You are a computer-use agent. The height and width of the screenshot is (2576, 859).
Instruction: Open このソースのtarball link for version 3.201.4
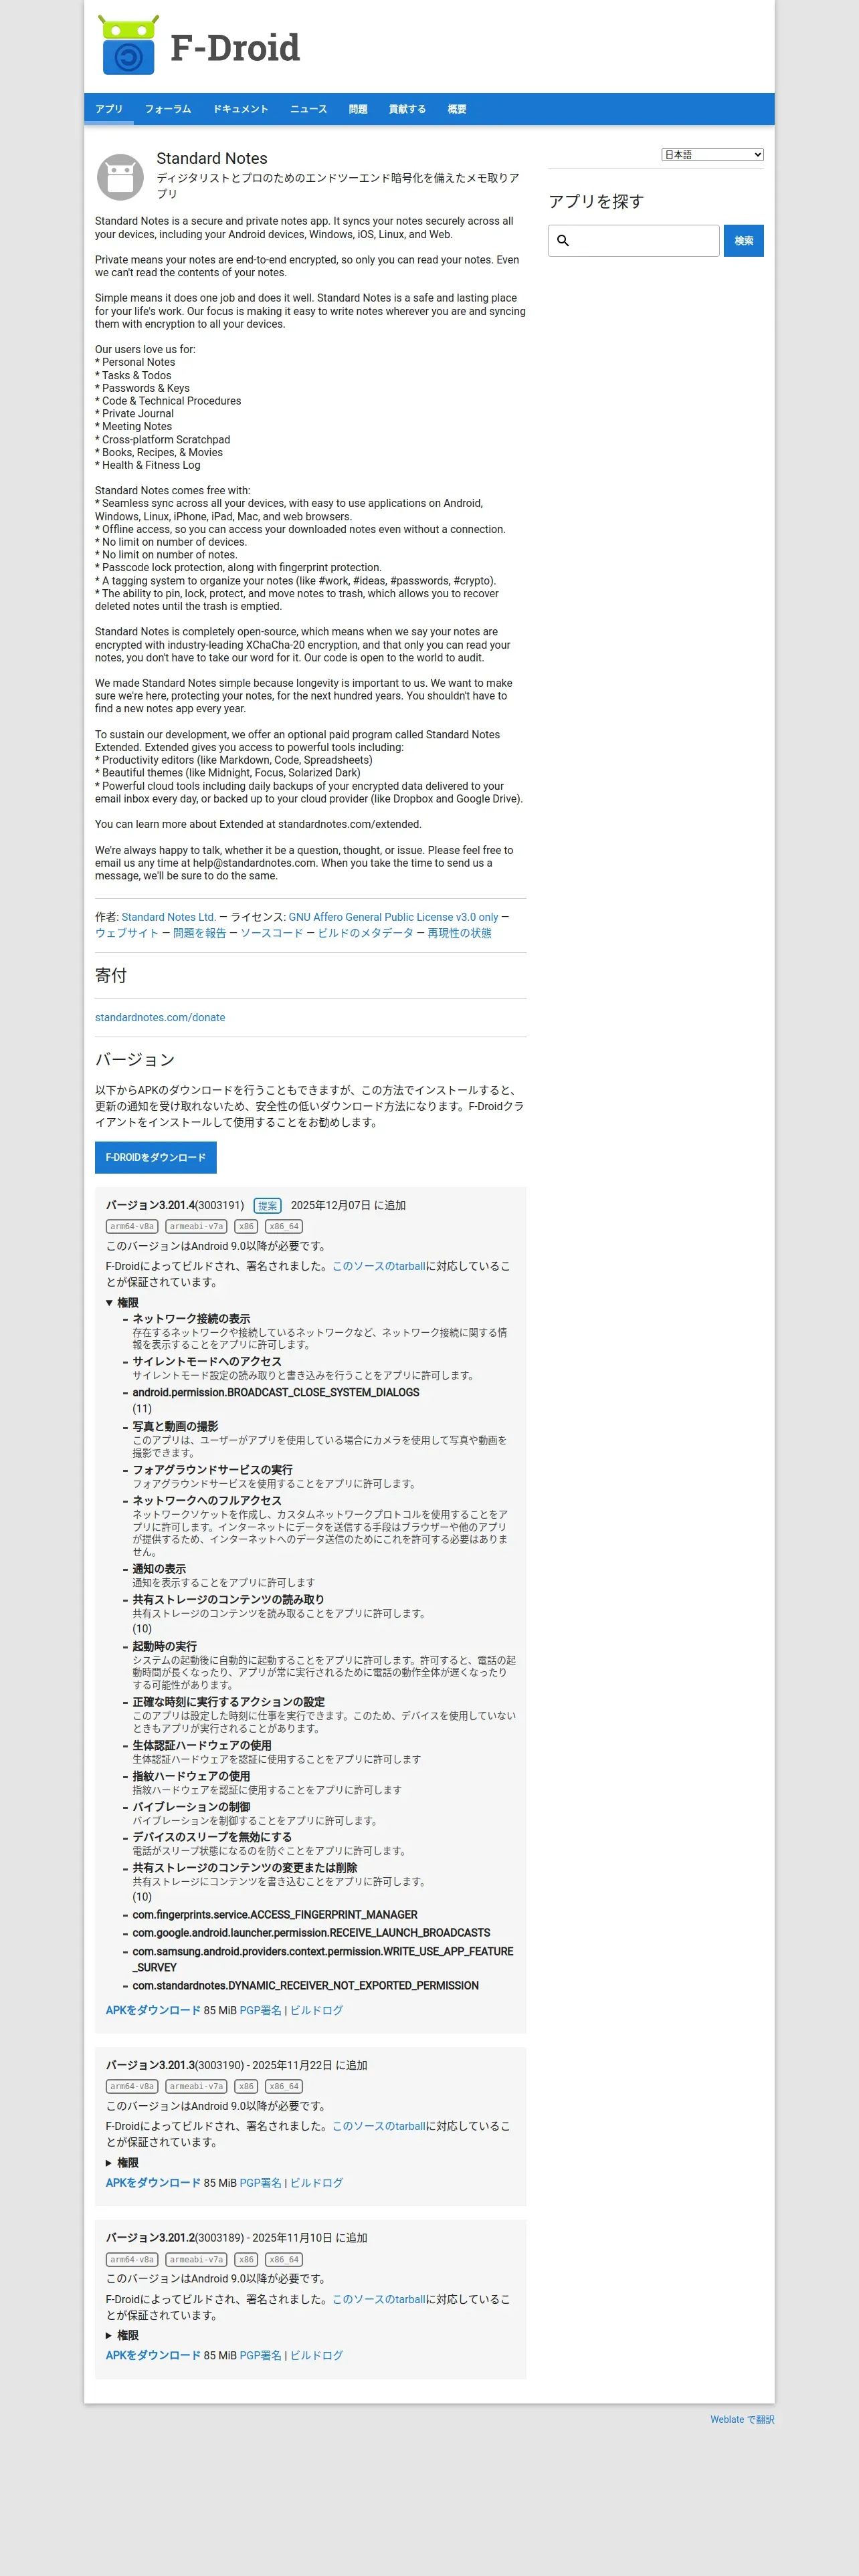coord(379,1266)
